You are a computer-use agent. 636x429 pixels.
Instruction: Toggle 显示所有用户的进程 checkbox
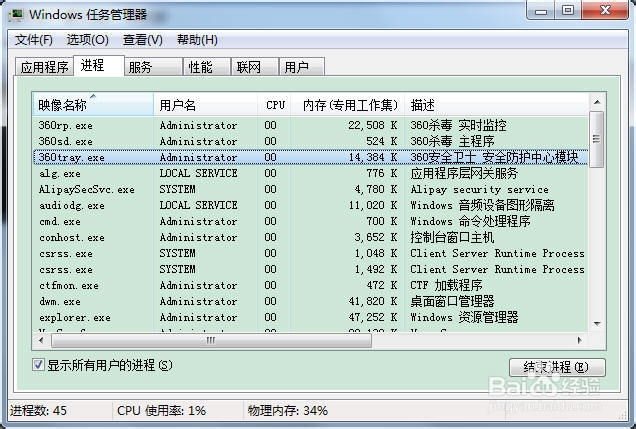tap(39, 365)
